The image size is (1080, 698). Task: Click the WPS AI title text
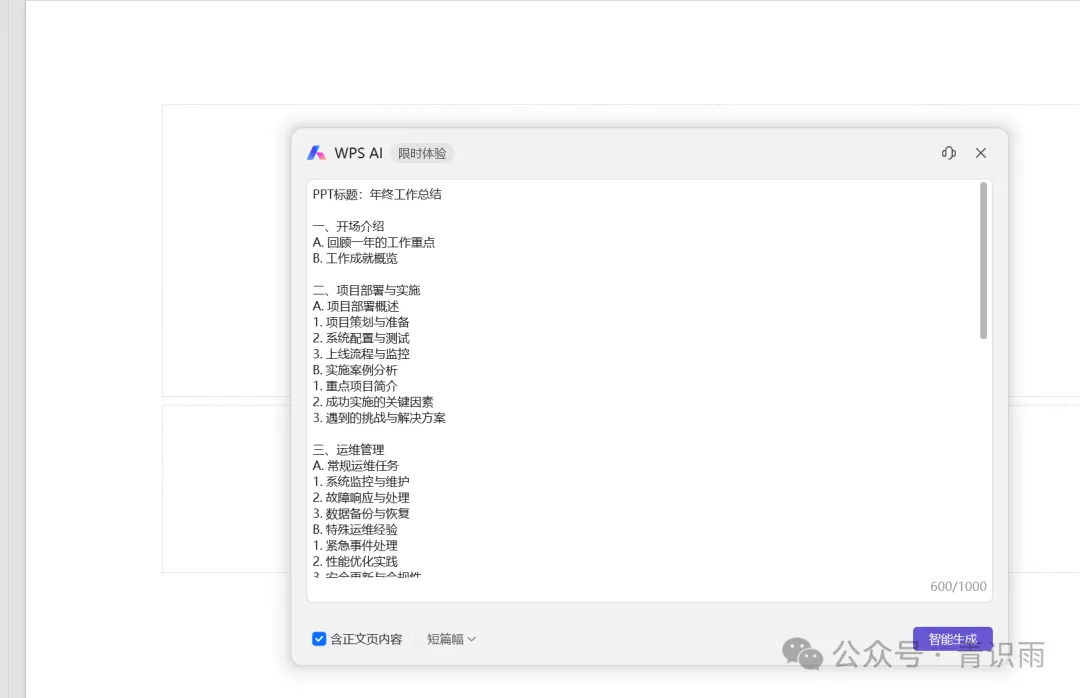tap(361, 152)
